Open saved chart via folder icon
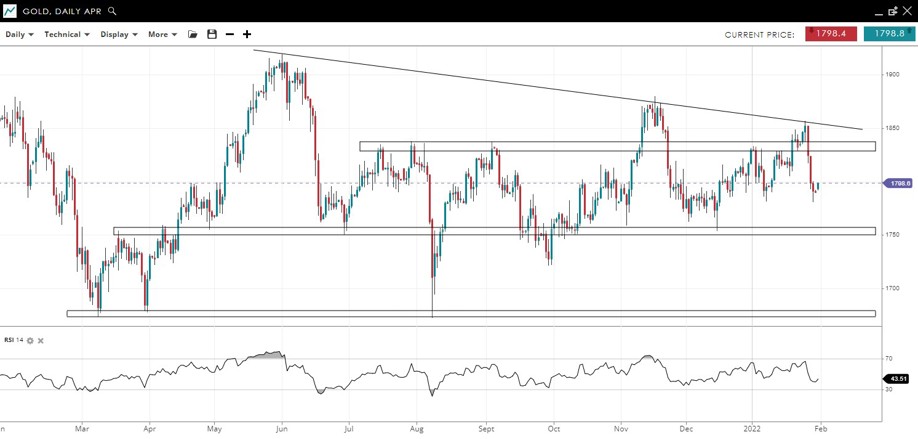Image resolution: width=918 pixels, height=439 pixels. point(193,34)
